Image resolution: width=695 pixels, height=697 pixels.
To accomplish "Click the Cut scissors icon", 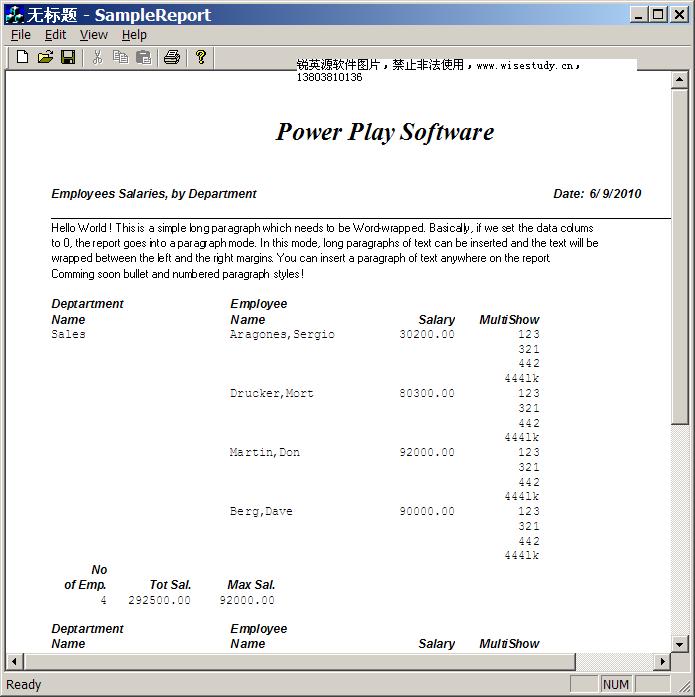I will click(x=97, y=57).
